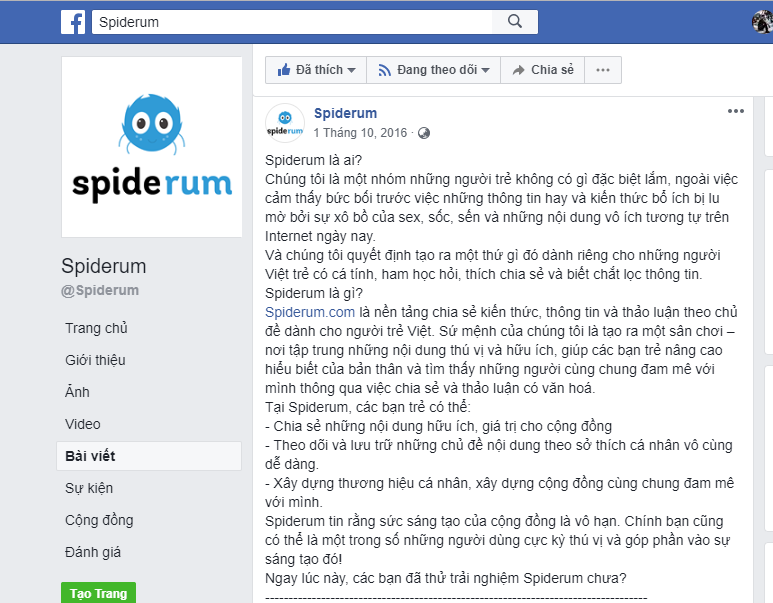Open the Cộng đồng section
Screen dimensions: 773x603
pos(99,521)
